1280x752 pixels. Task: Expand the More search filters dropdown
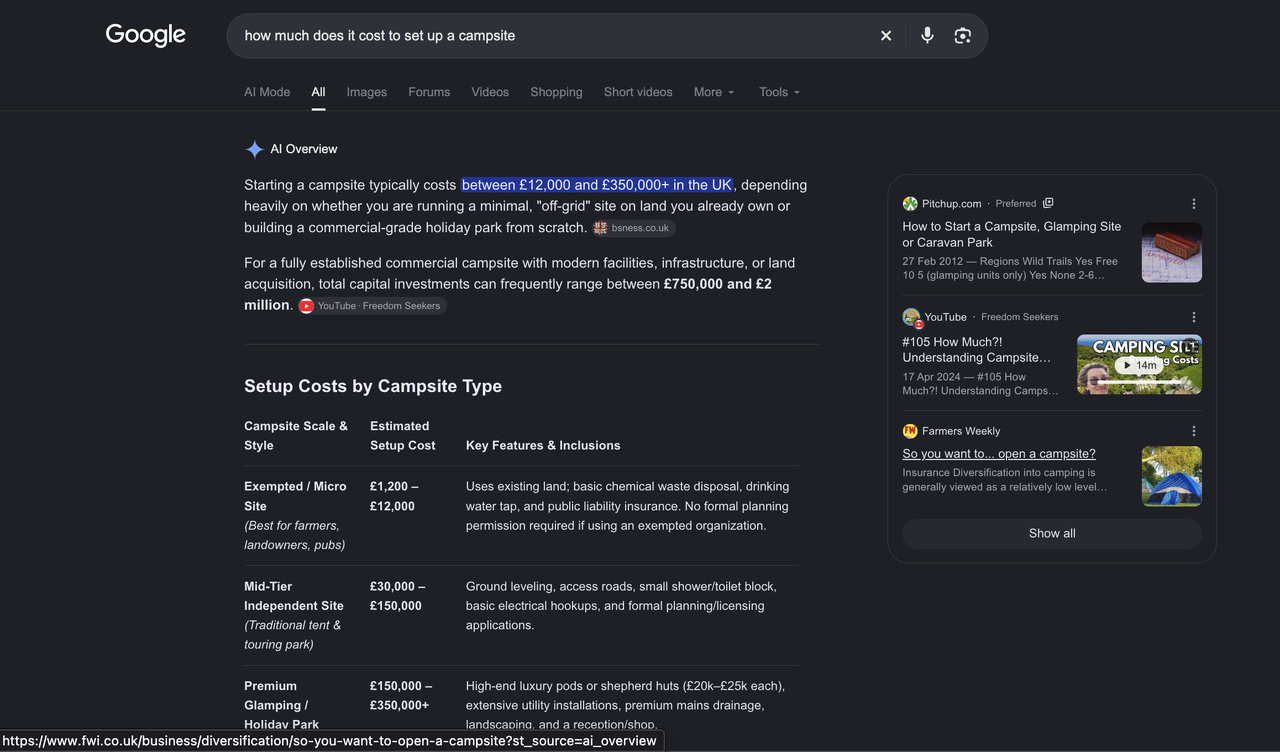(x=714, y=92)
